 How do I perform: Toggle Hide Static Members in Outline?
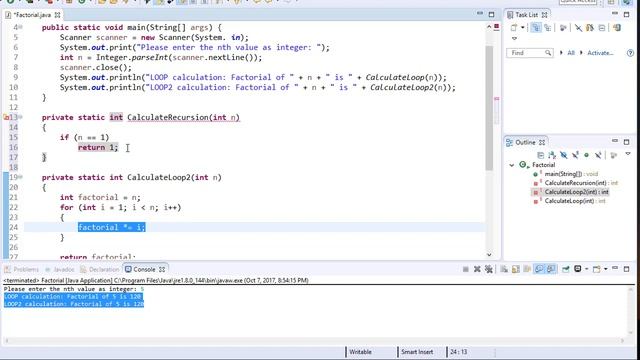(x=575, y=155)
